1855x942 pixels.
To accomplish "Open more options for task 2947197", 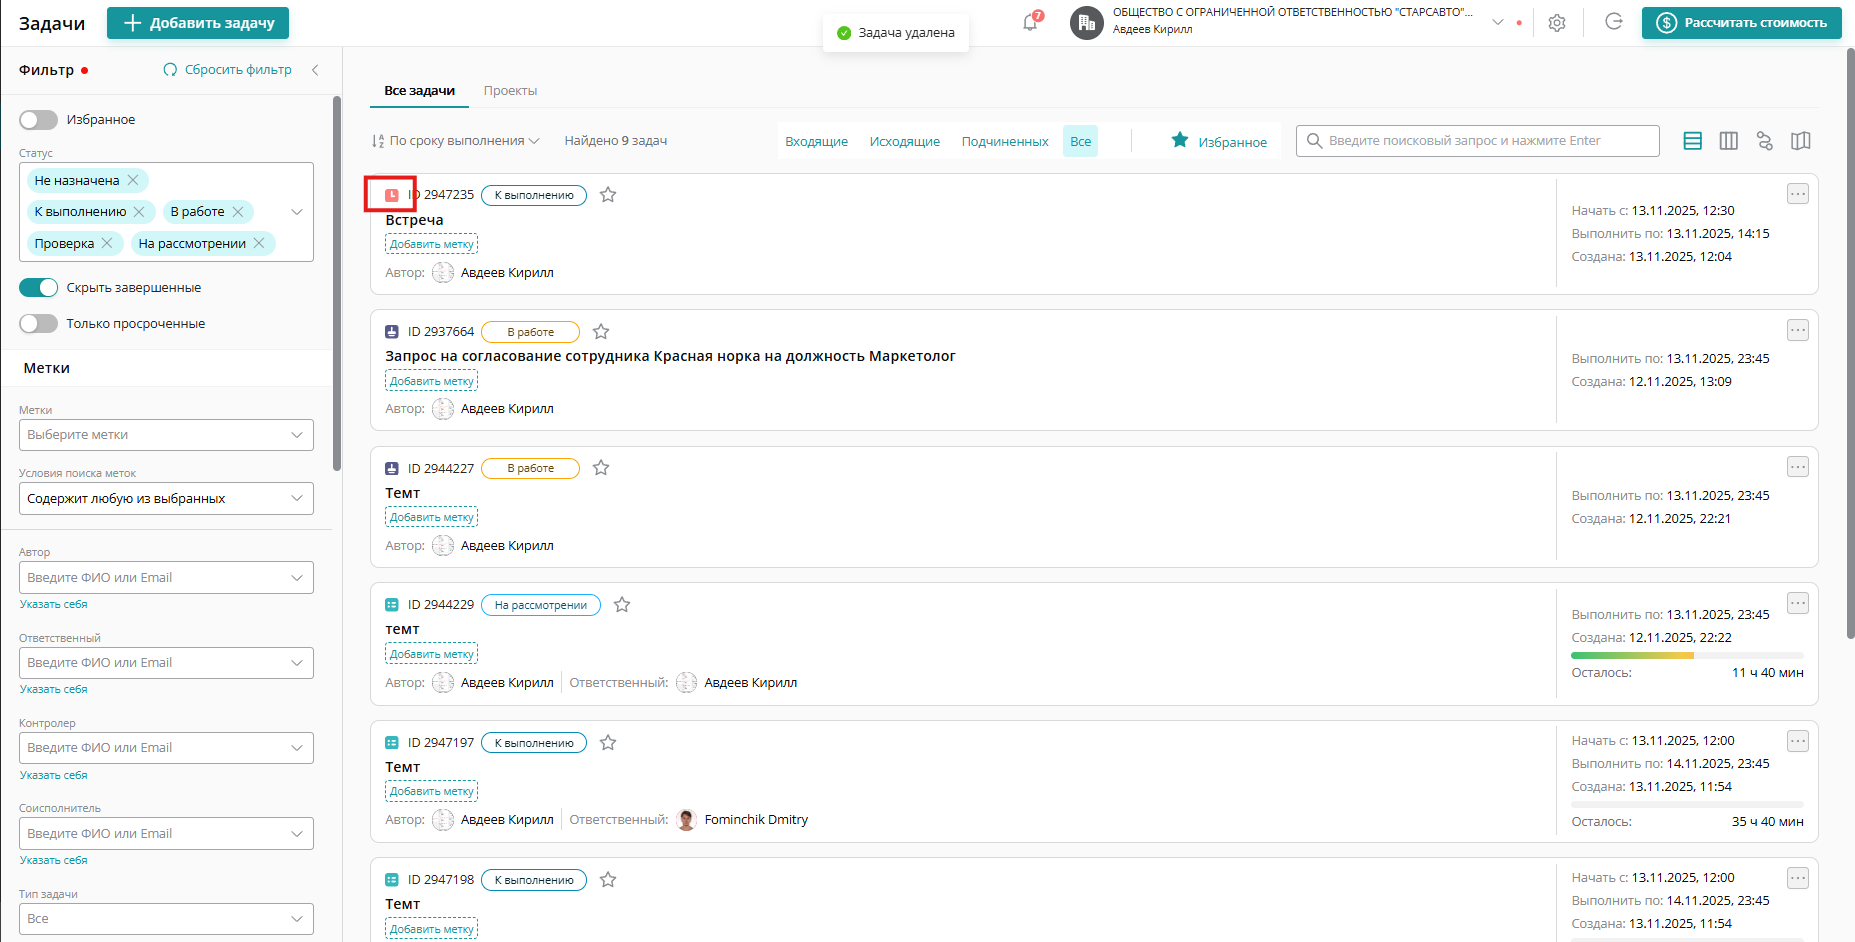I will pos(1798,741).
